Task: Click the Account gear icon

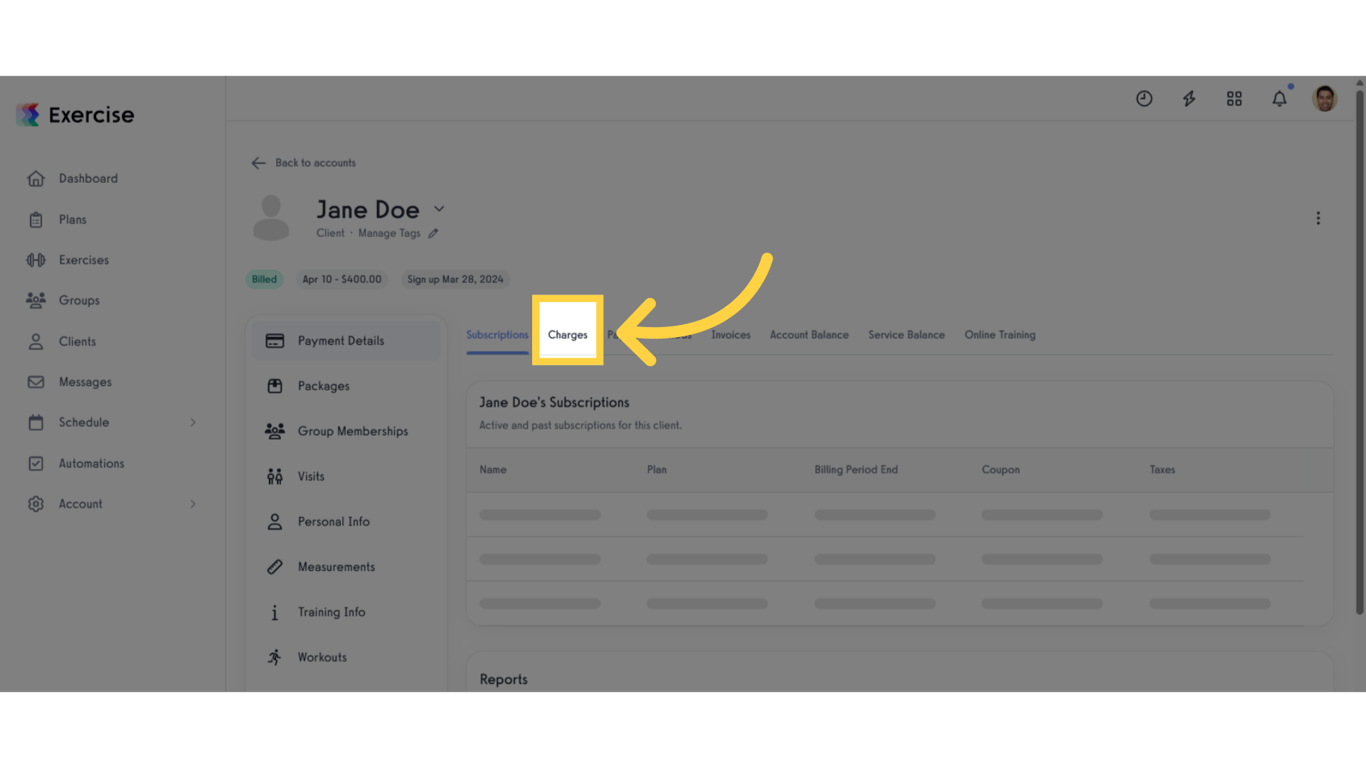Action: click(x=36, y=504)
